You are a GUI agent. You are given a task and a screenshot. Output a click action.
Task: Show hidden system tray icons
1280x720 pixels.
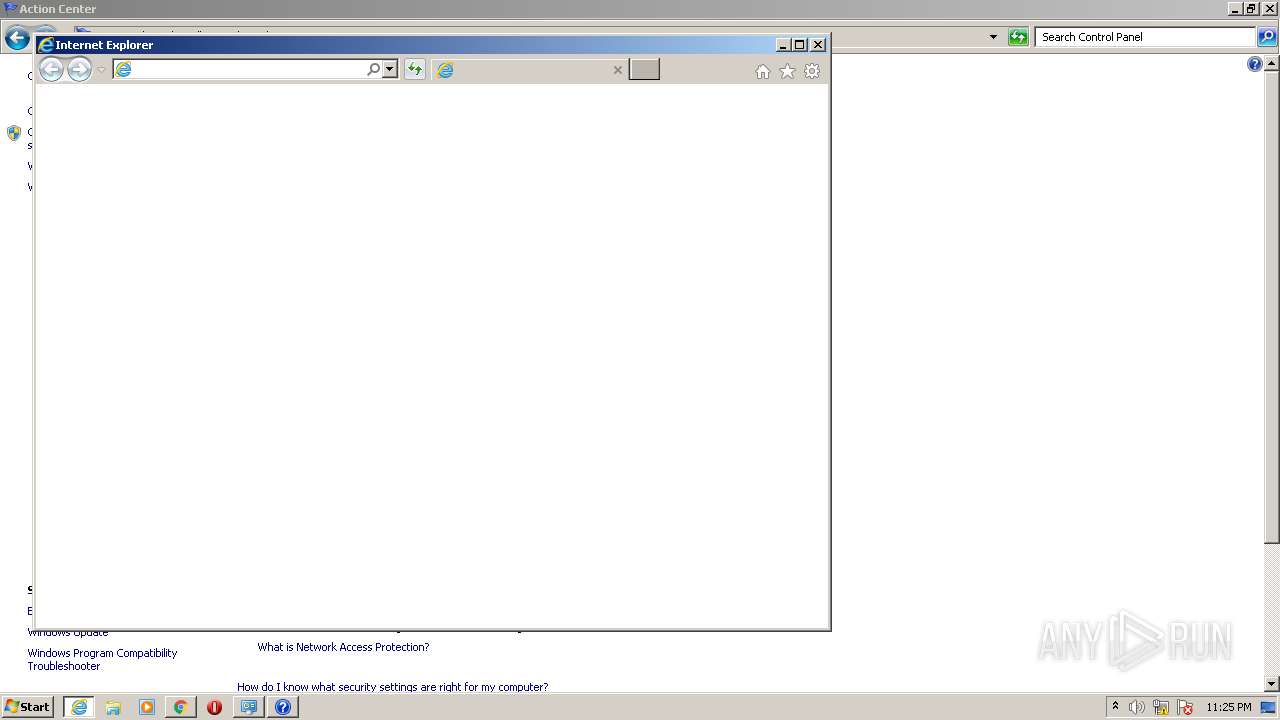[1115, 707]
